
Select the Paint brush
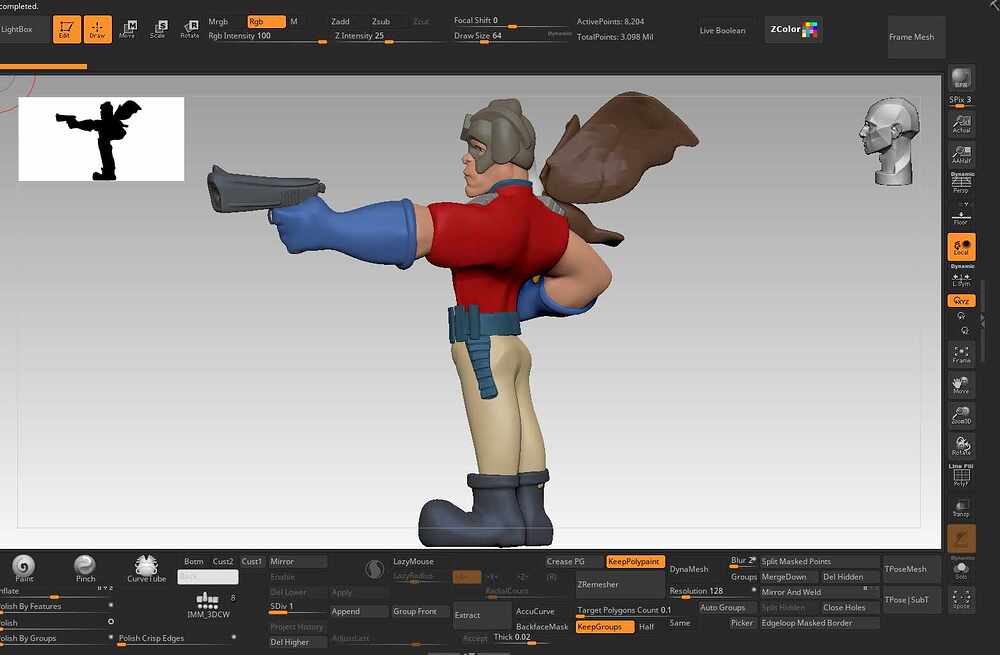tap(24, 568)
